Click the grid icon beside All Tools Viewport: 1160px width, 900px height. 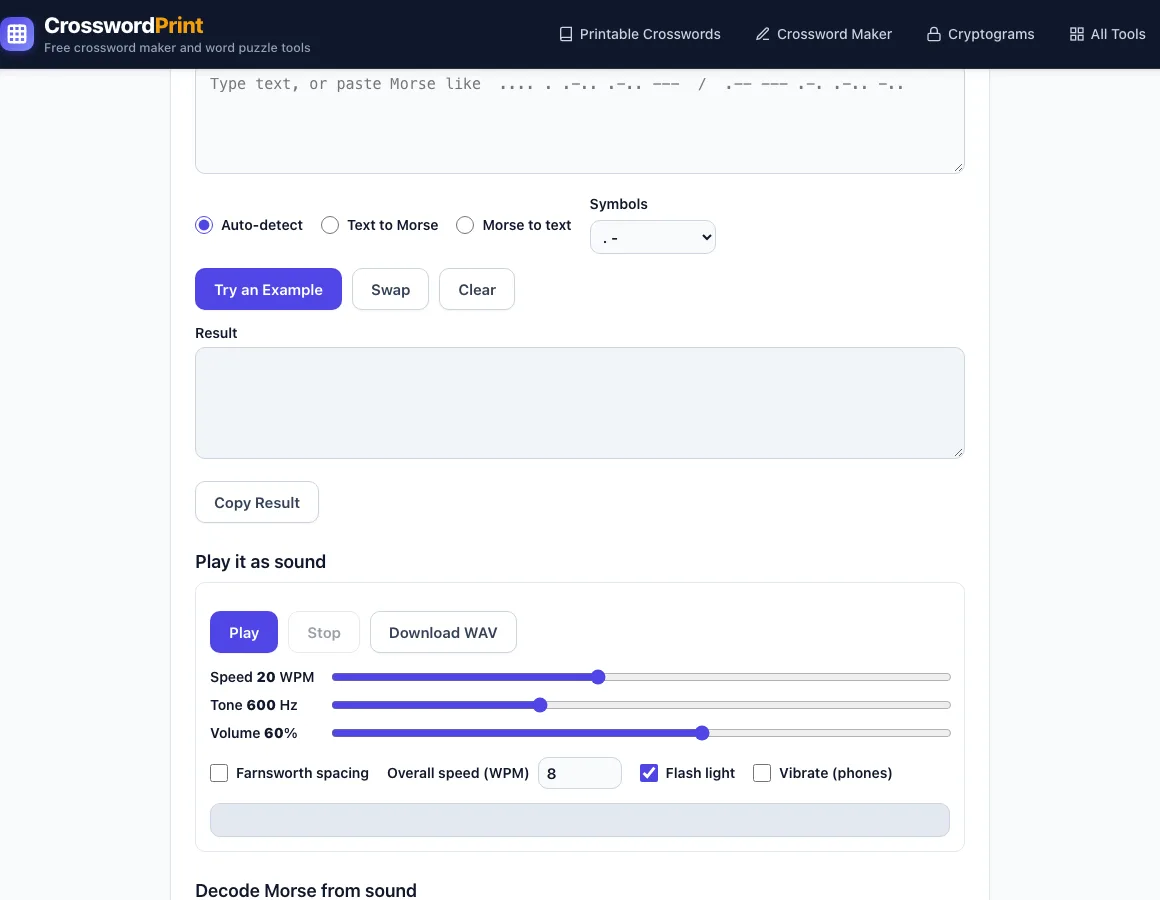click(1076, 34)
